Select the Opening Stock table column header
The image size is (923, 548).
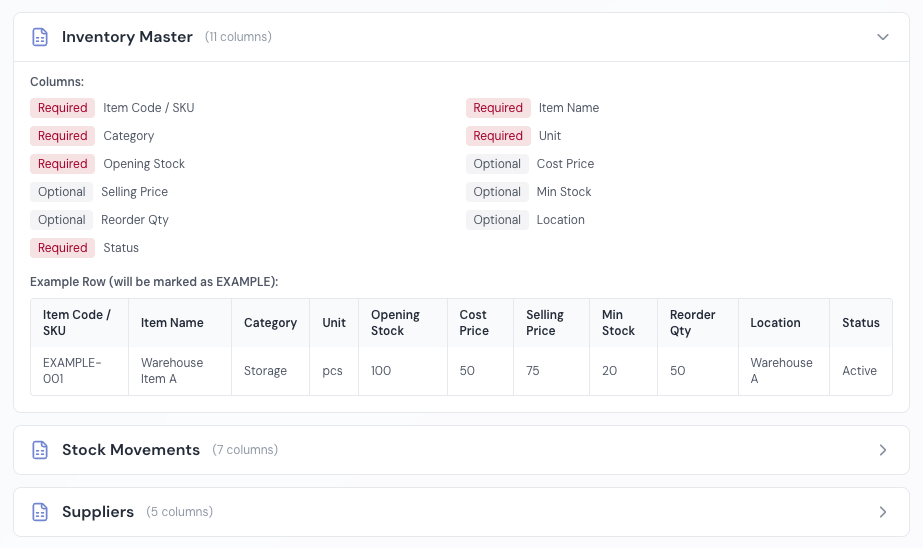[396, 323]
